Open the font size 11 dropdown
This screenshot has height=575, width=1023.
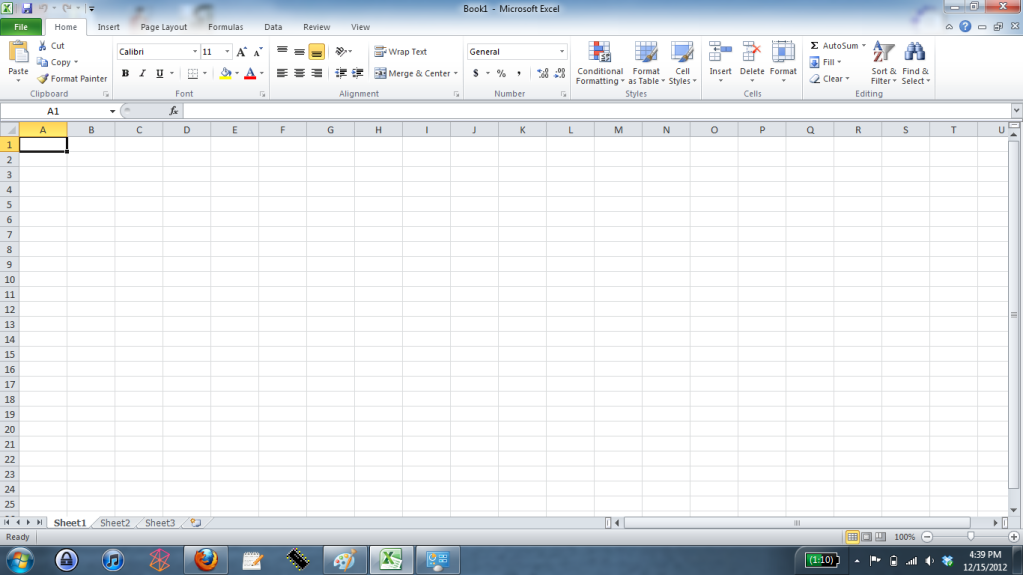point(227,52)
